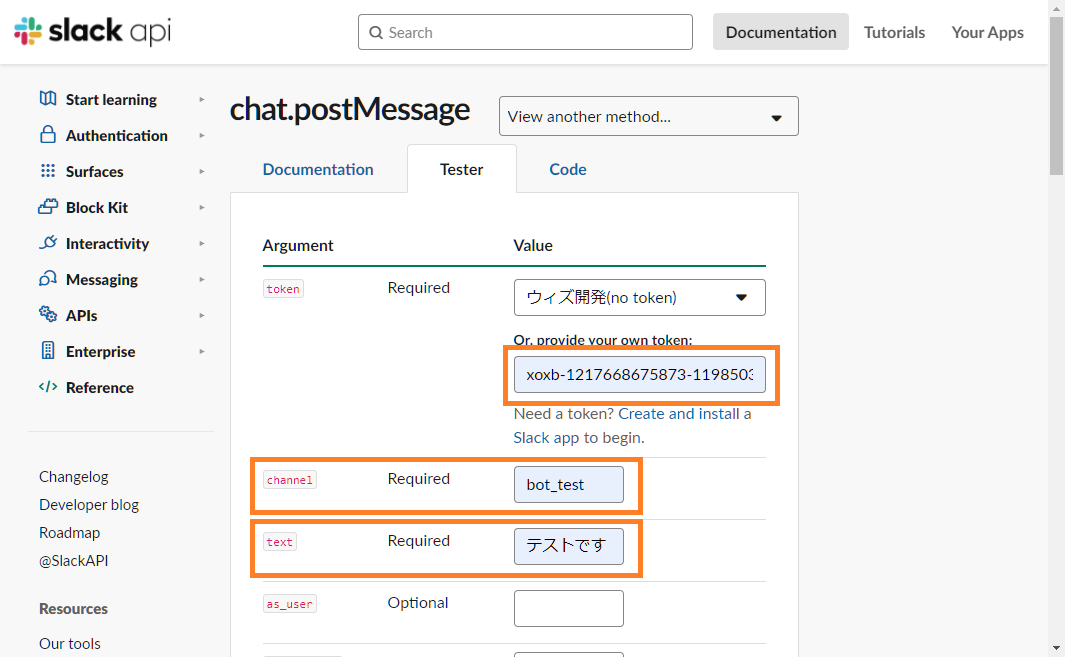The width and height of the screenshot is (1065, 657).
Task: Click the 'Your Apps' navigation item
Action: point(987,32)
